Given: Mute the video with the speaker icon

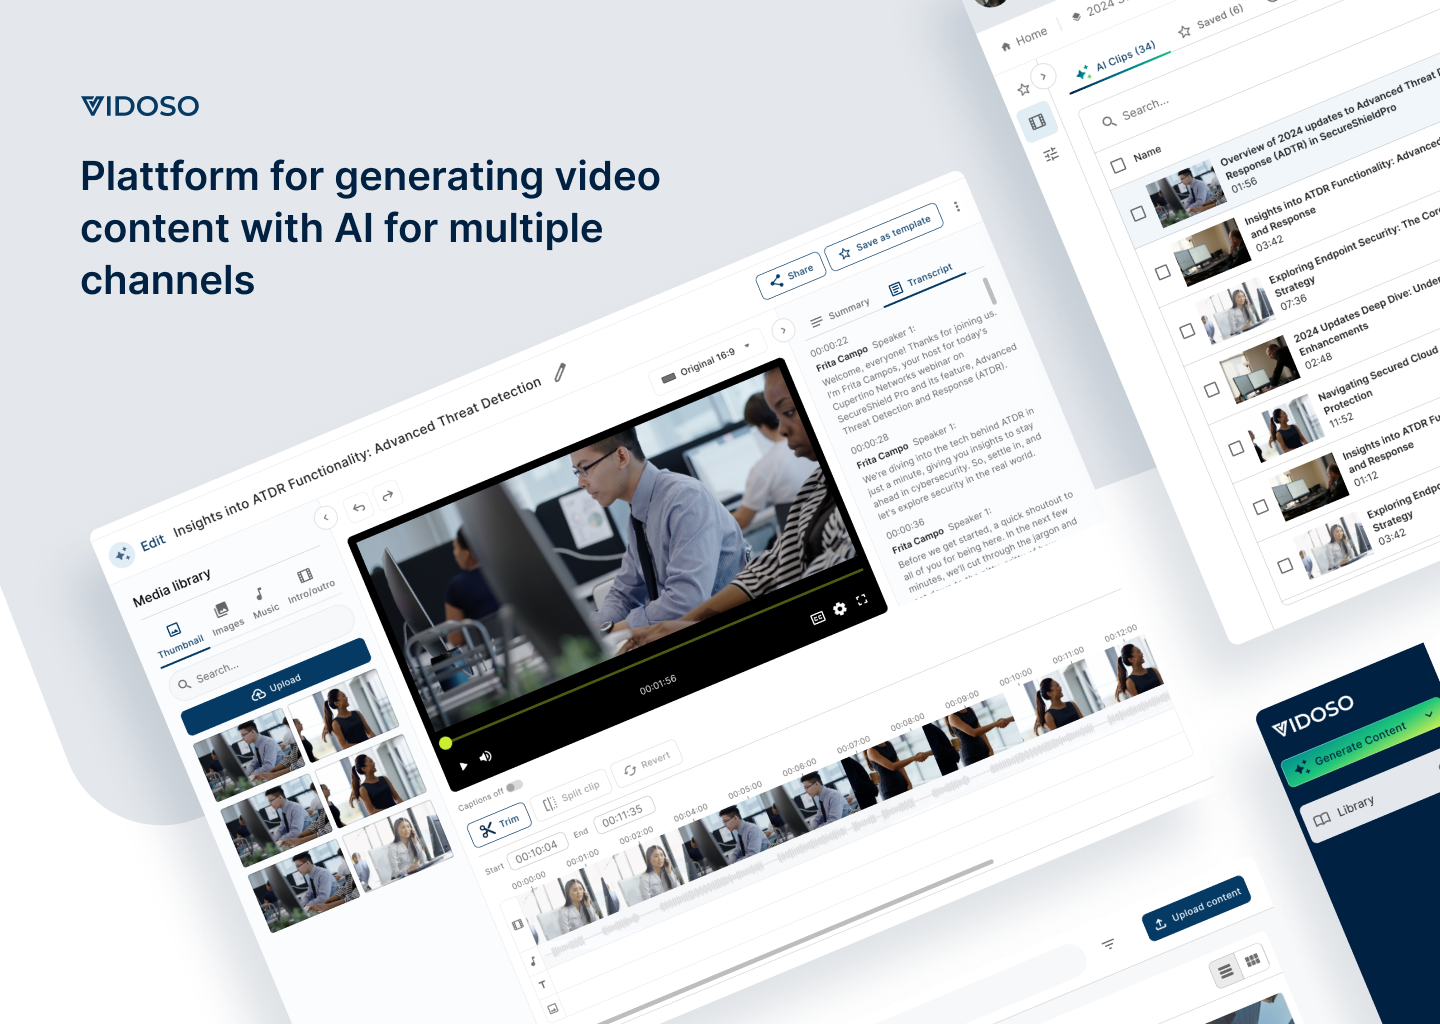Looking at the screenshot, I should [x=486, y=757].
